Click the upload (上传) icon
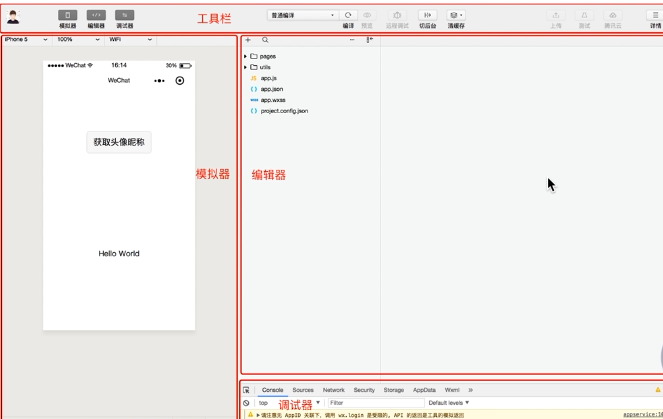The image size is (663, 419). point(556,15)
